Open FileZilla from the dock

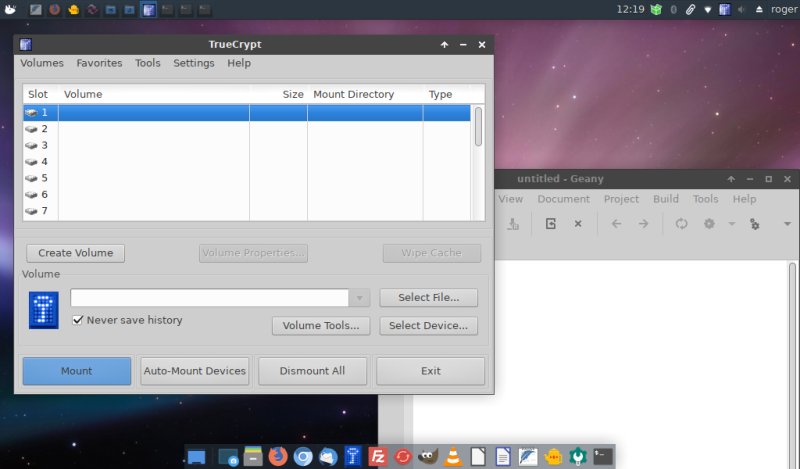(x=378, y=456)
